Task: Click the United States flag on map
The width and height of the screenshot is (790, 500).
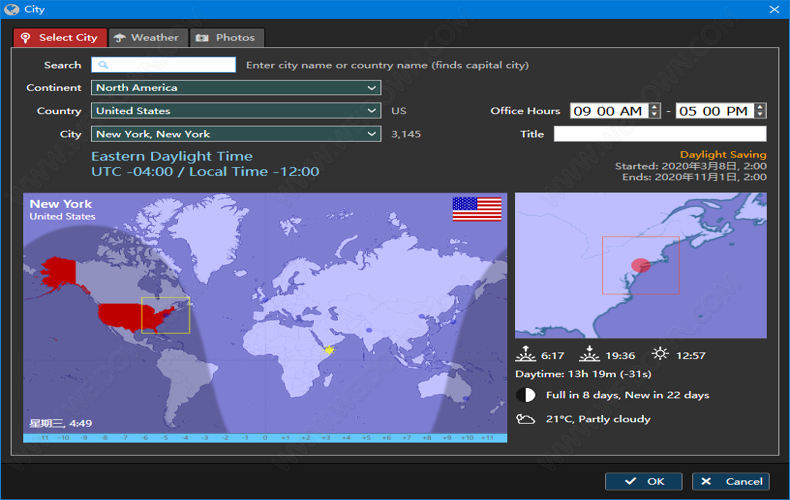Action: tap(477, 209)
